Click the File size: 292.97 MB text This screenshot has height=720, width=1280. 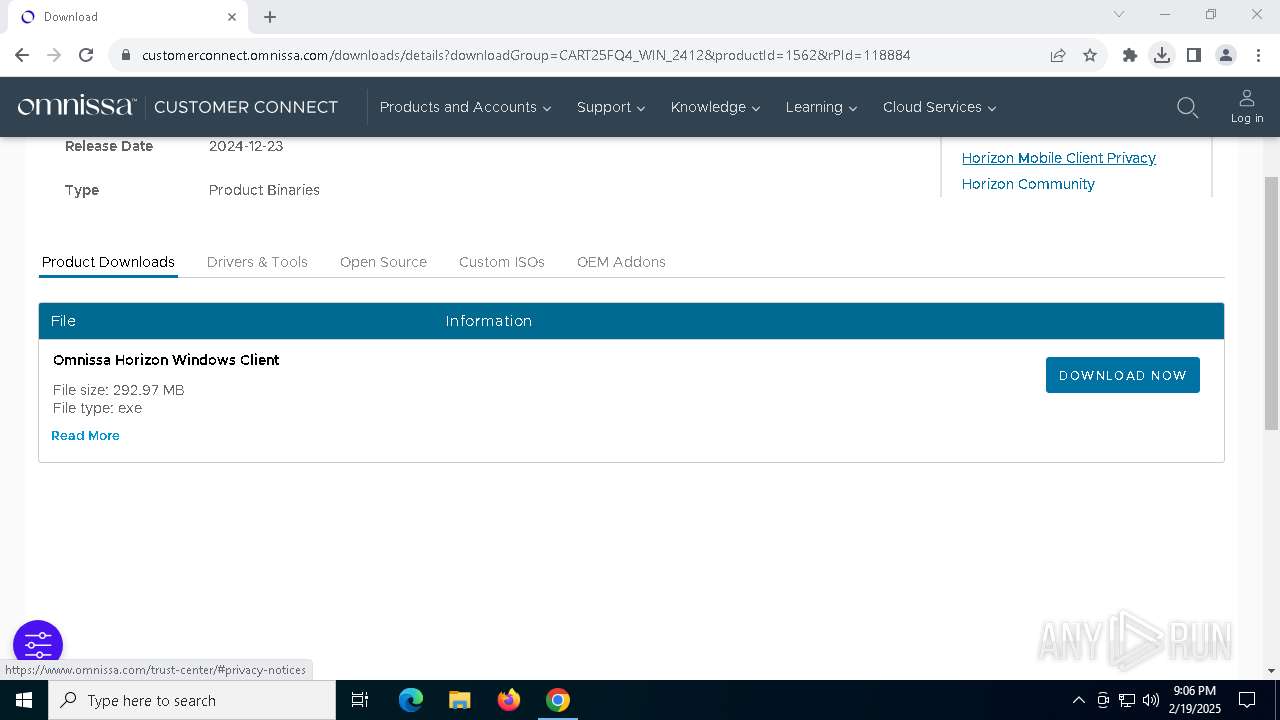click(x=118, y=390)
